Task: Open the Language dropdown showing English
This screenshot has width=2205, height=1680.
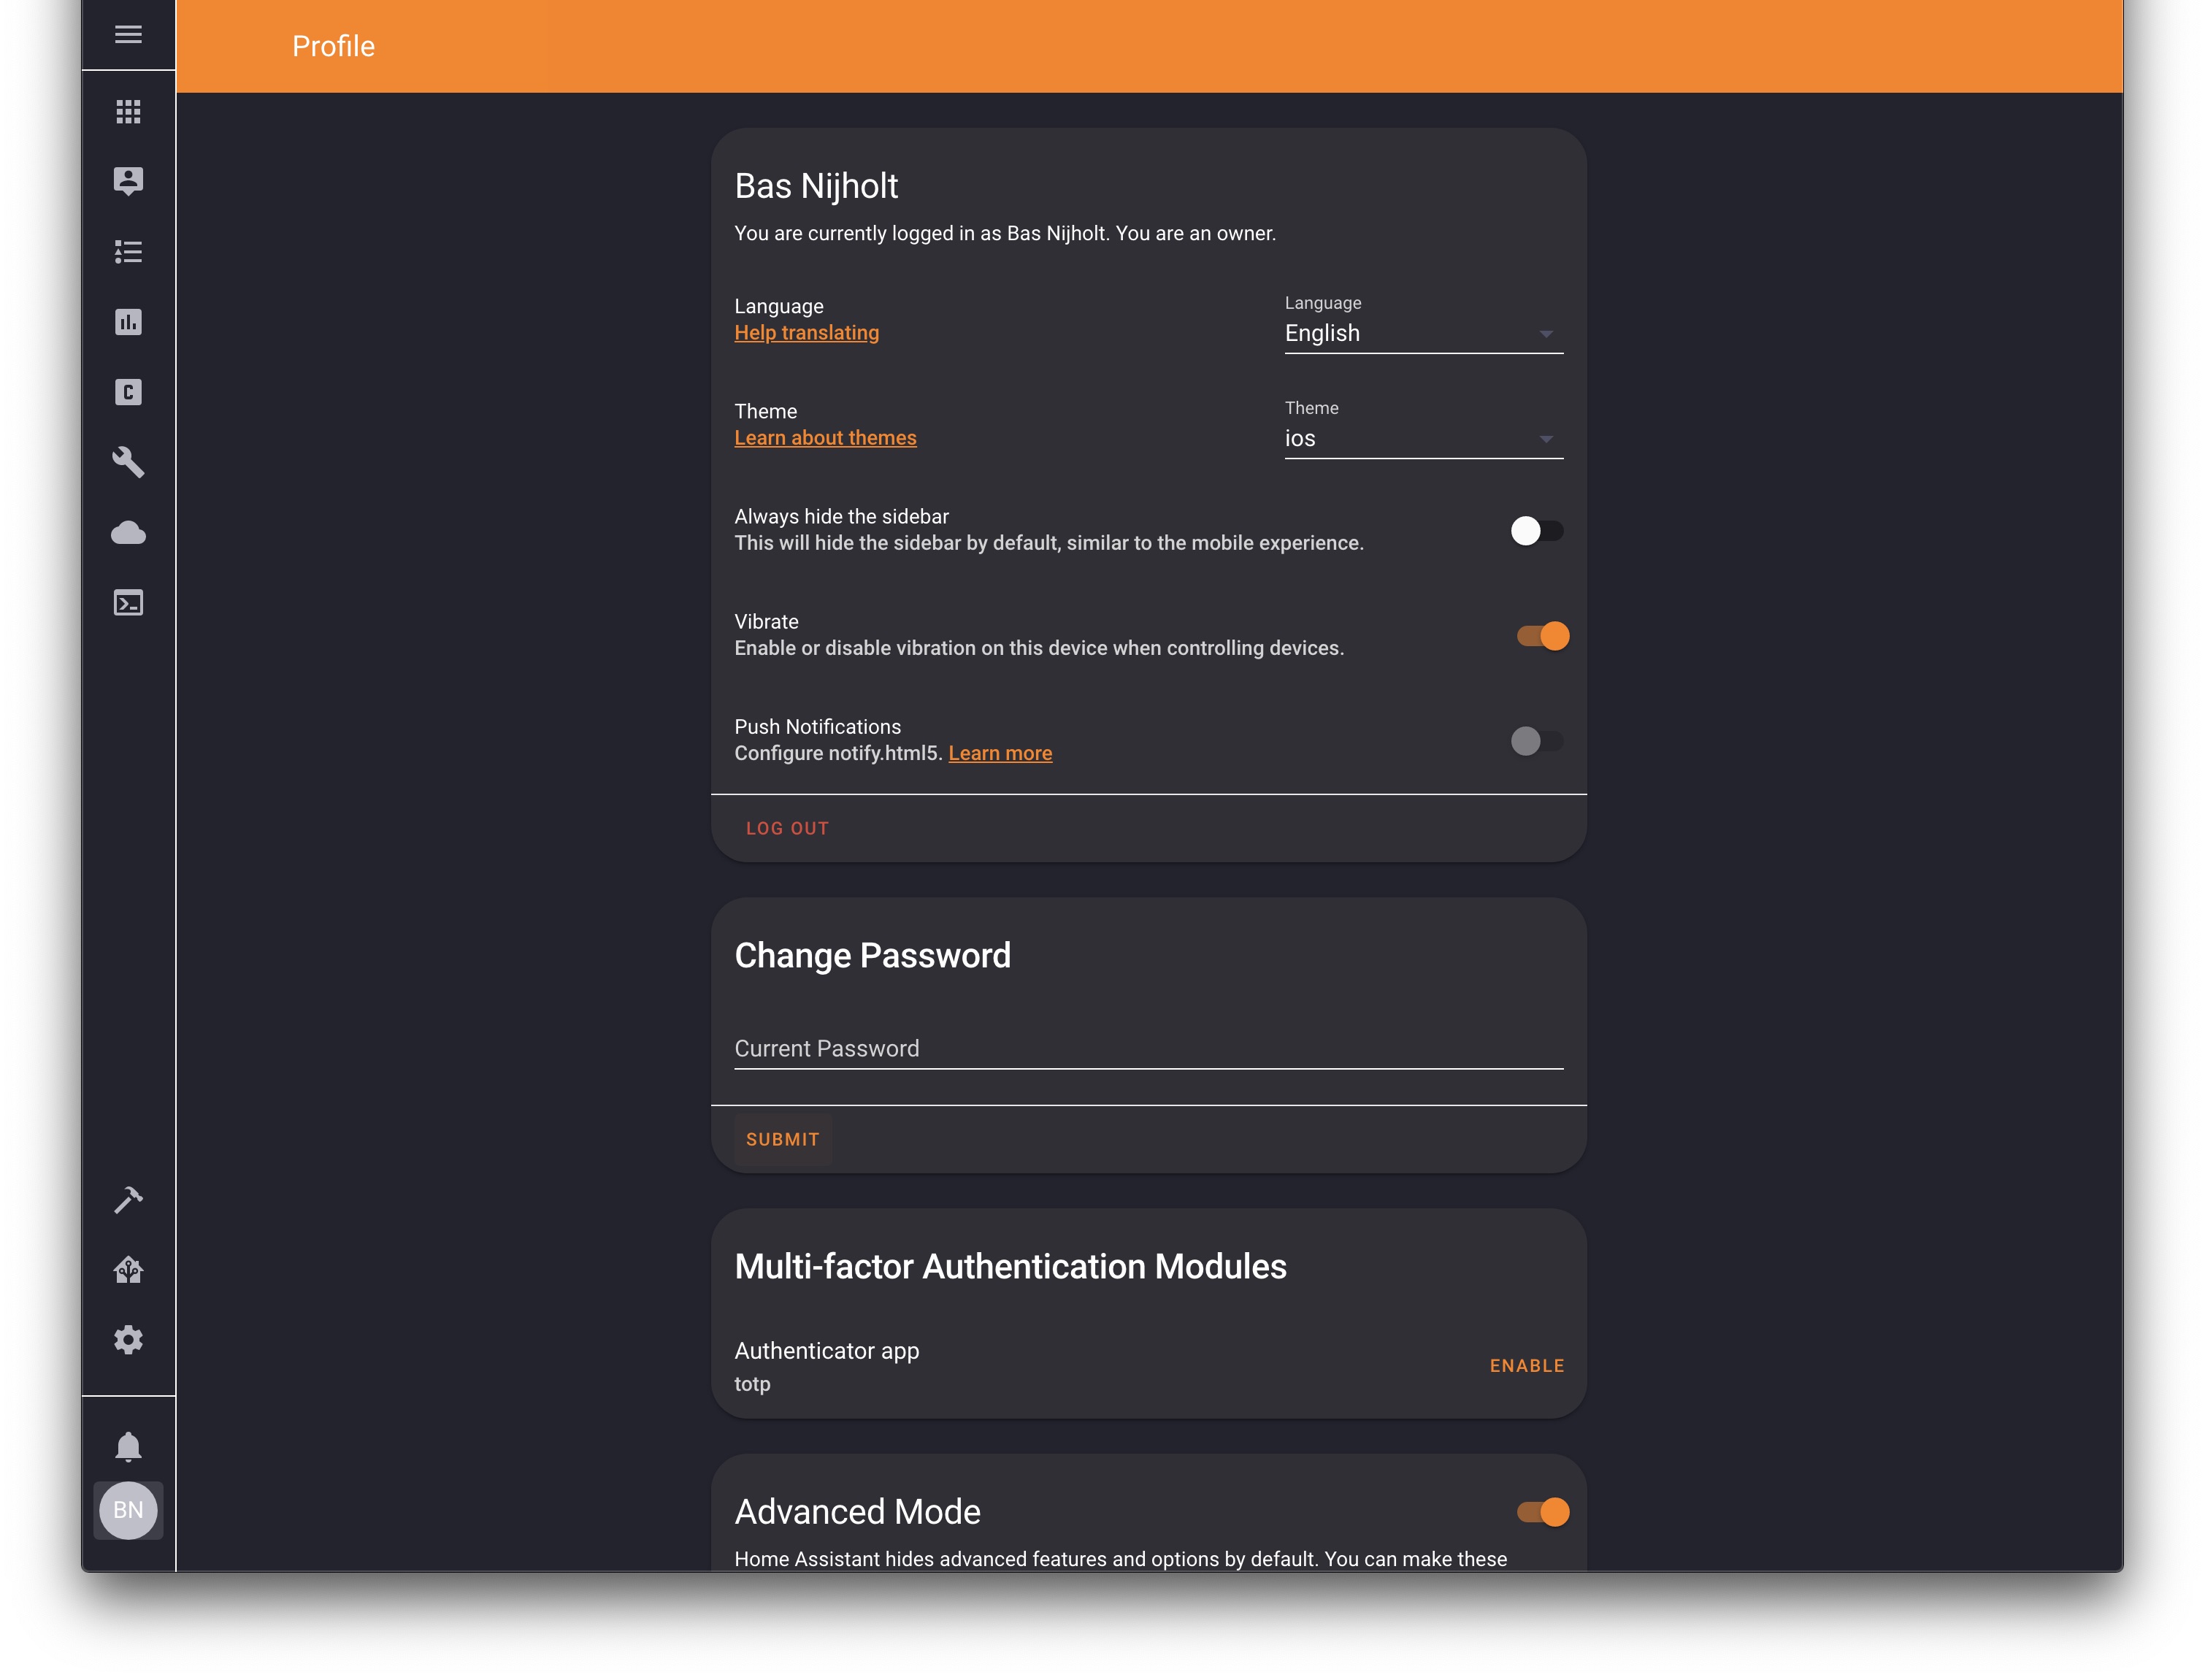Action: [x=1422, y=334]
